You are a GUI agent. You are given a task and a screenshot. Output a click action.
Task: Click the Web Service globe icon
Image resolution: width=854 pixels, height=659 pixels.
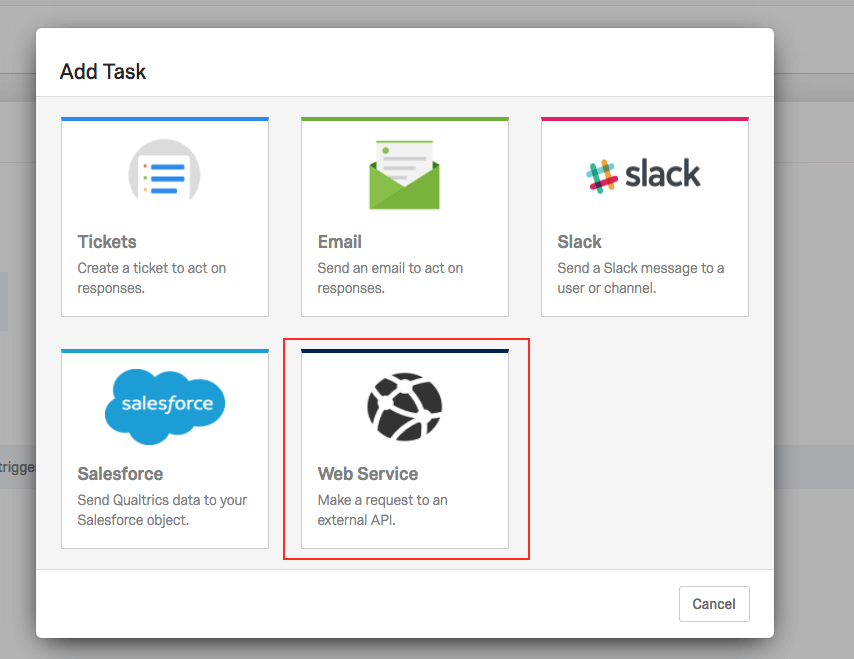[405, 406]
